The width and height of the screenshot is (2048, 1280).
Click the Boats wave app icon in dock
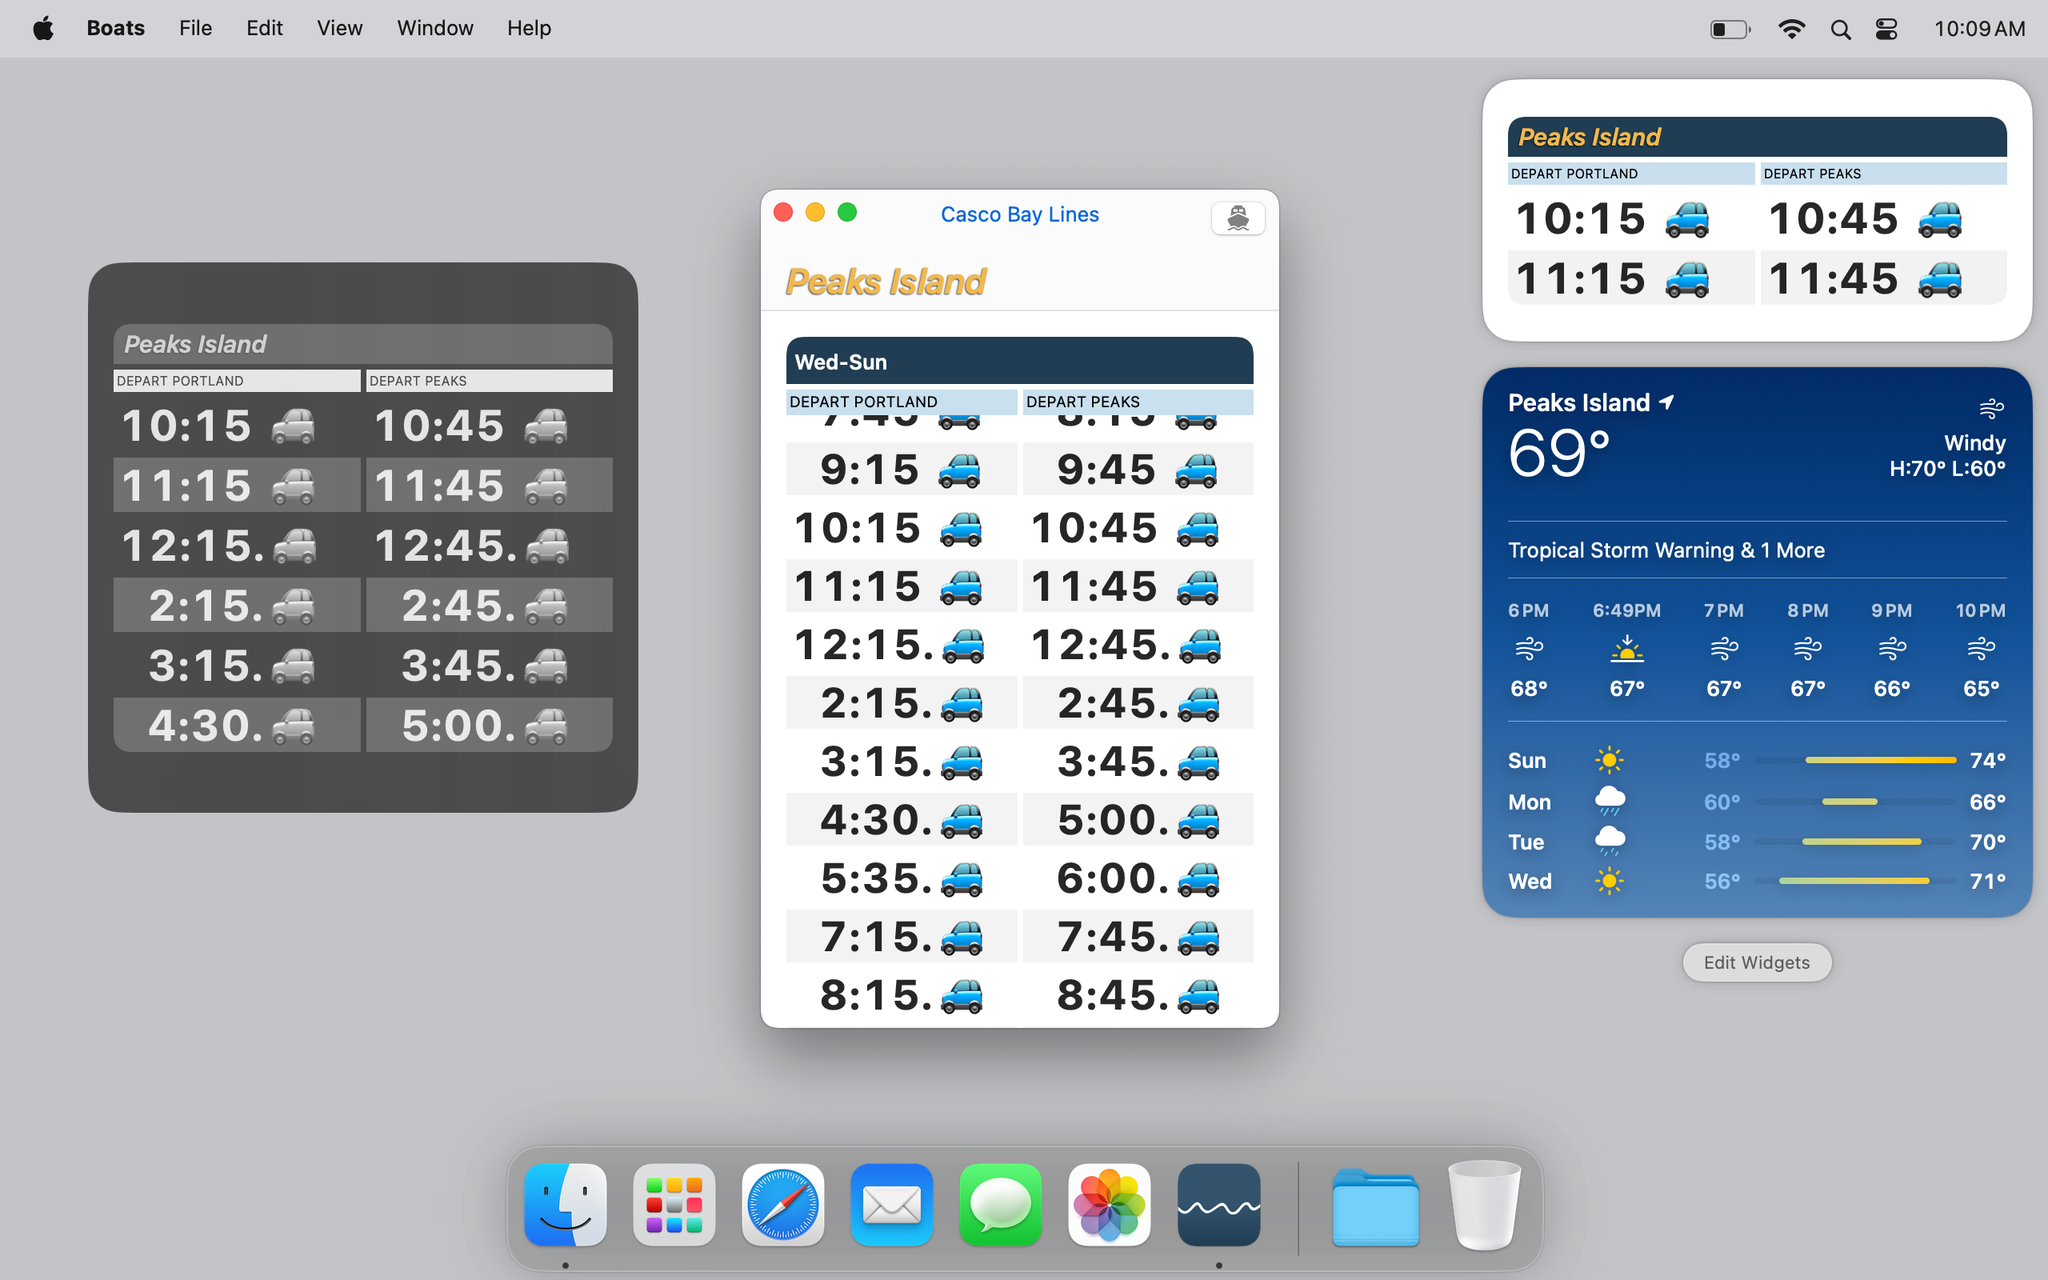(1218, 1204)
